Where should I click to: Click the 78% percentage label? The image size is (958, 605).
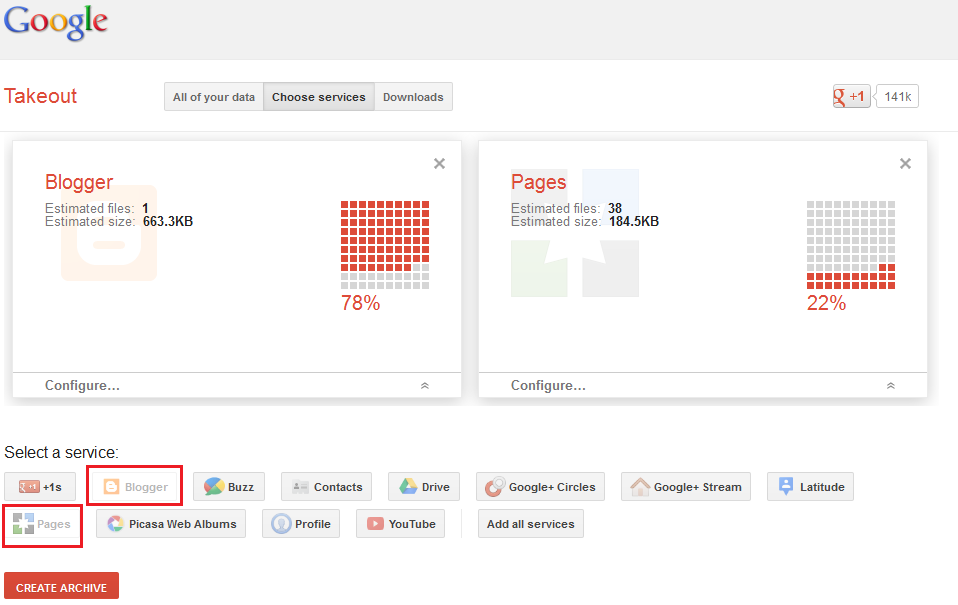click(x=360, y=302)
